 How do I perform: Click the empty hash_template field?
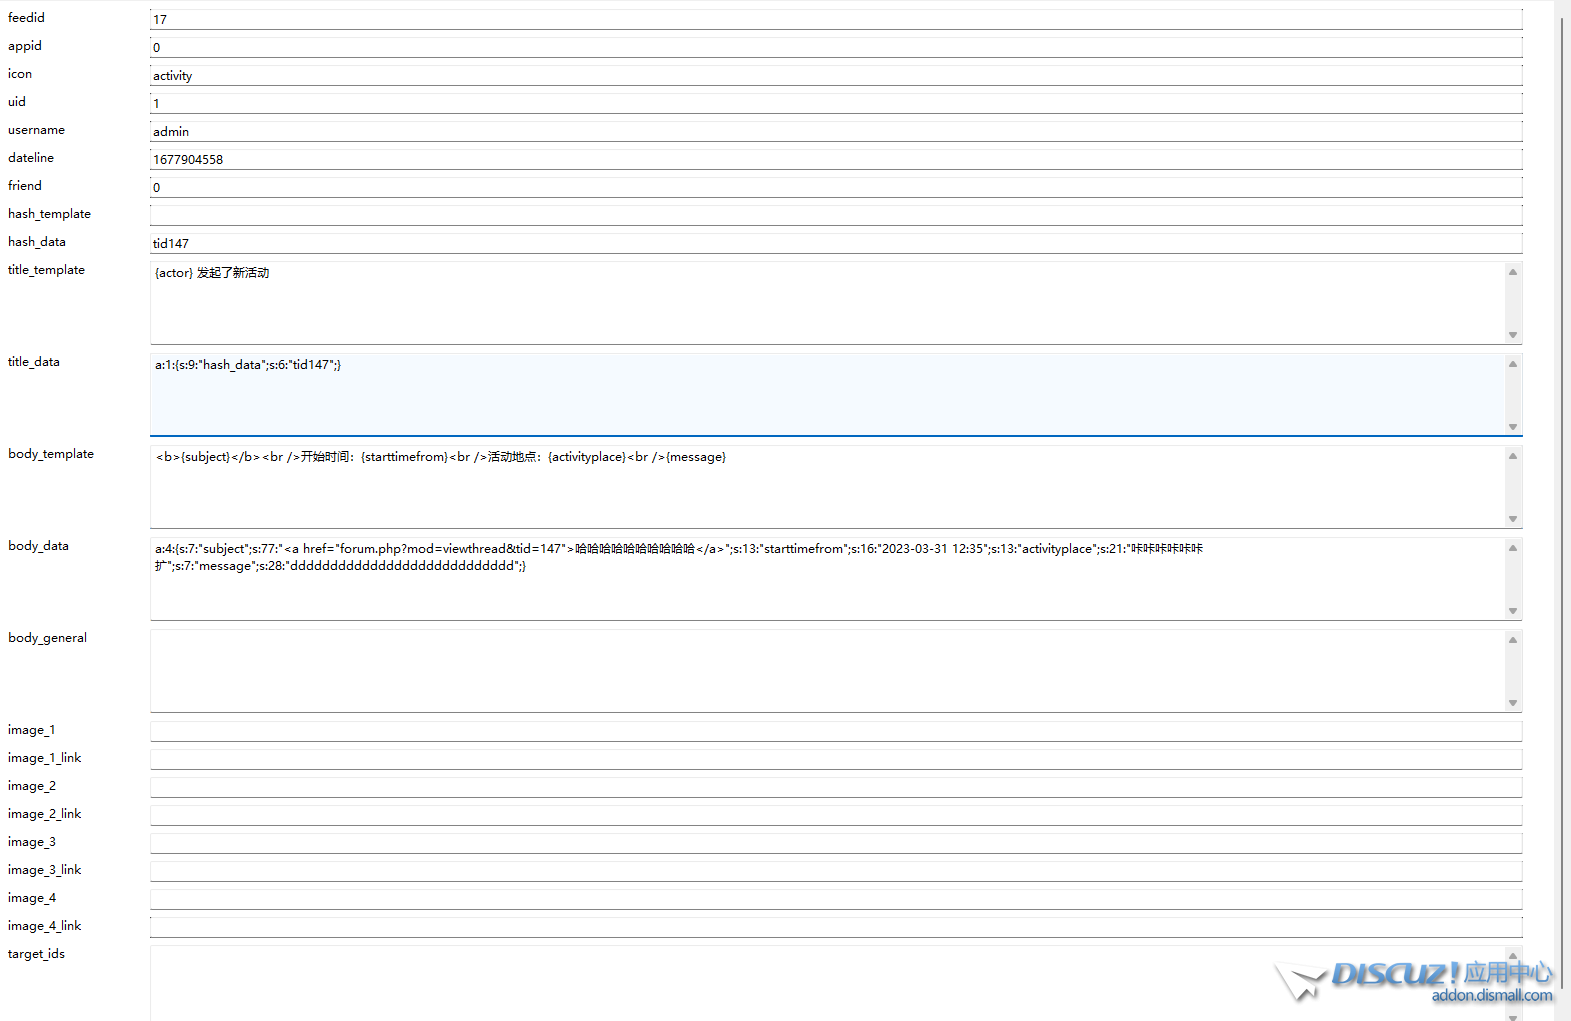tap(835, 215)
